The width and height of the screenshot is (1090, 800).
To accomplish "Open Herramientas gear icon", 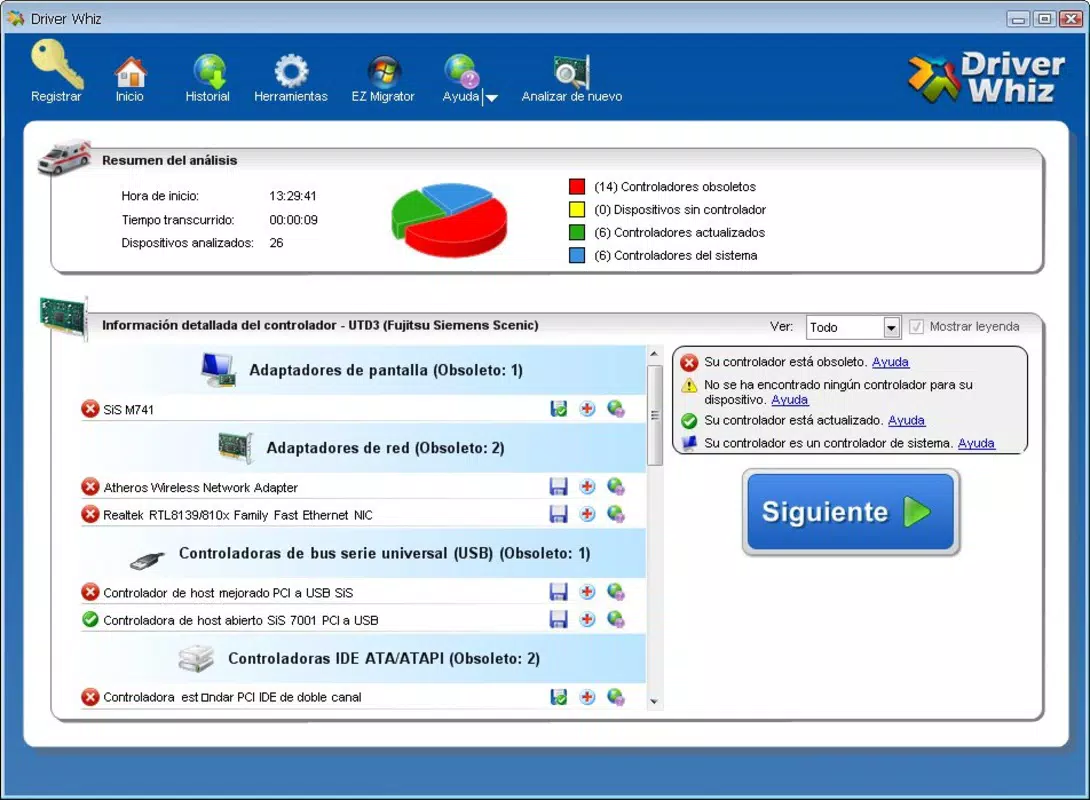I will [x=291, y=79].
